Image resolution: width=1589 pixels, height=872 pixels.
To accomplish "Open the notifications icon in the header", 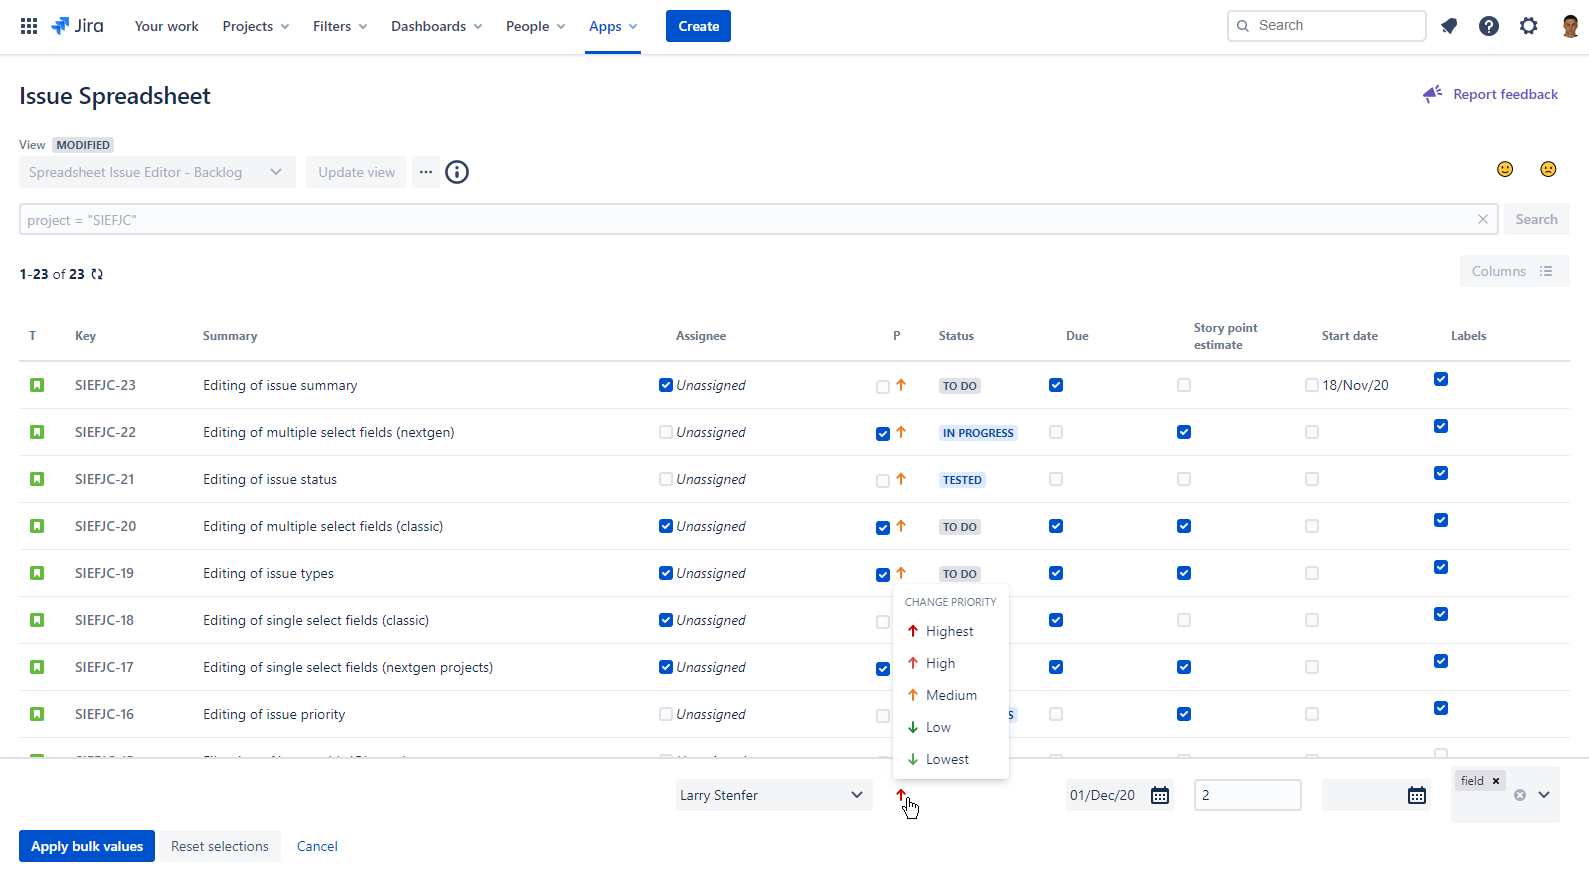I will pyautogui.click(x=1449, y=26).
